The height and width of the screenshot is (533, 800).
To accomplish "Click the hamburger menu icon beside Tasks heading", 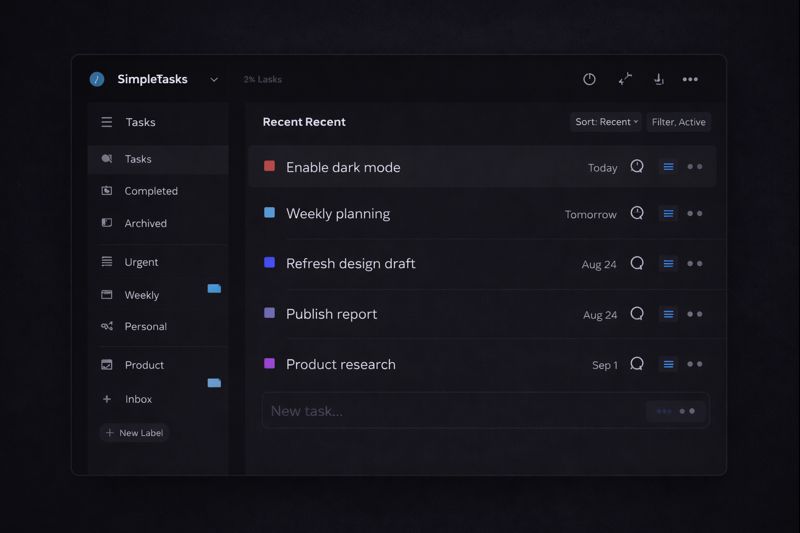I will (107, 122).
